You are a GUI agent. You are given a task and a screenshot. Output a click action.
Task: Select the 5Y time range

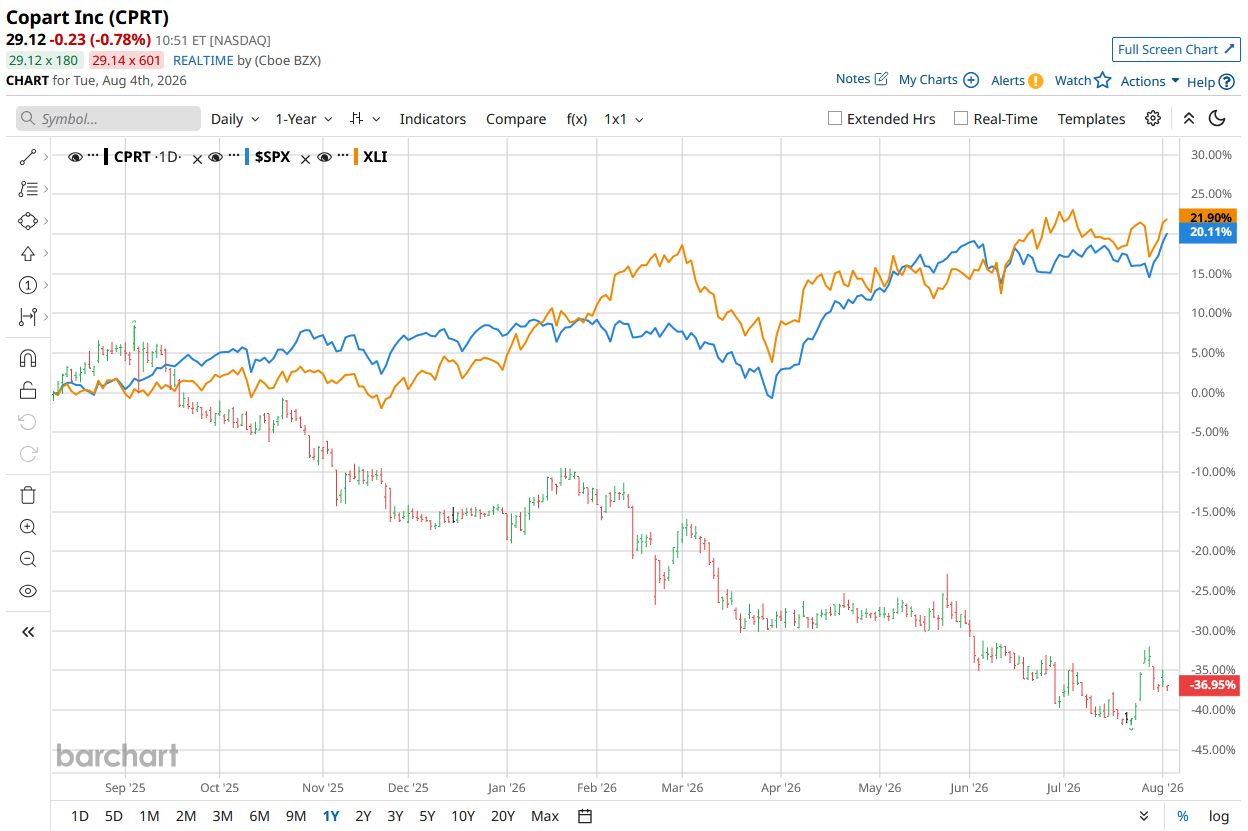click(x=427, y=816)
